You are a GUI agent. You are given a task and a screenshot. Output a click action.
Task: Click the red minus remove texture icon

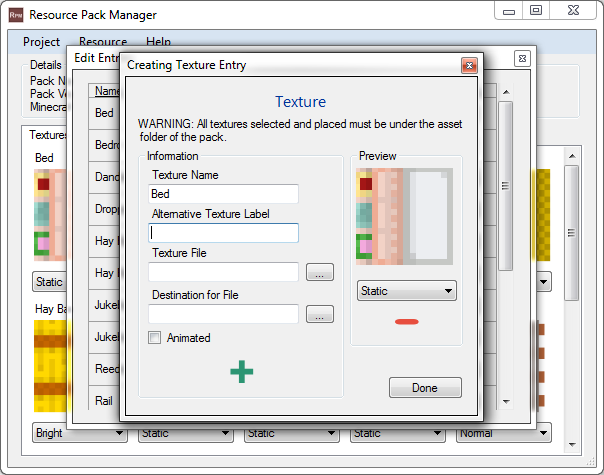click(406, 322)
